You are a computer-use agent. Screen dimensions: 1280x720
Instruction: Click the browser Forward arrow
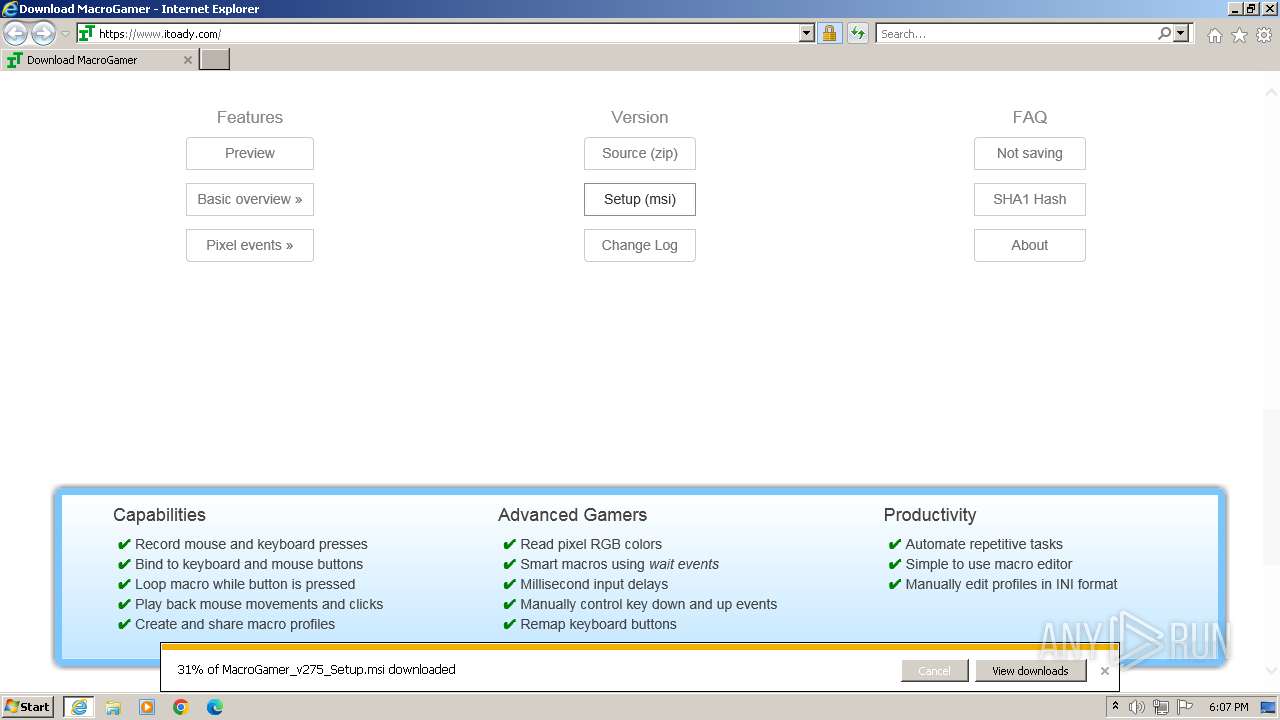(43, 34)
